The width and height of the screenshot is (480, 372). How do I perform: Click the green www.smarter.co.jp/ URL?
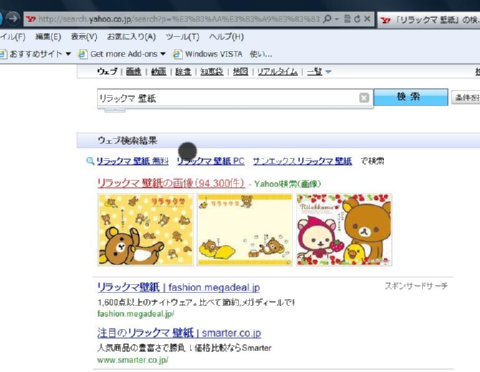click(x=133, y=360)
